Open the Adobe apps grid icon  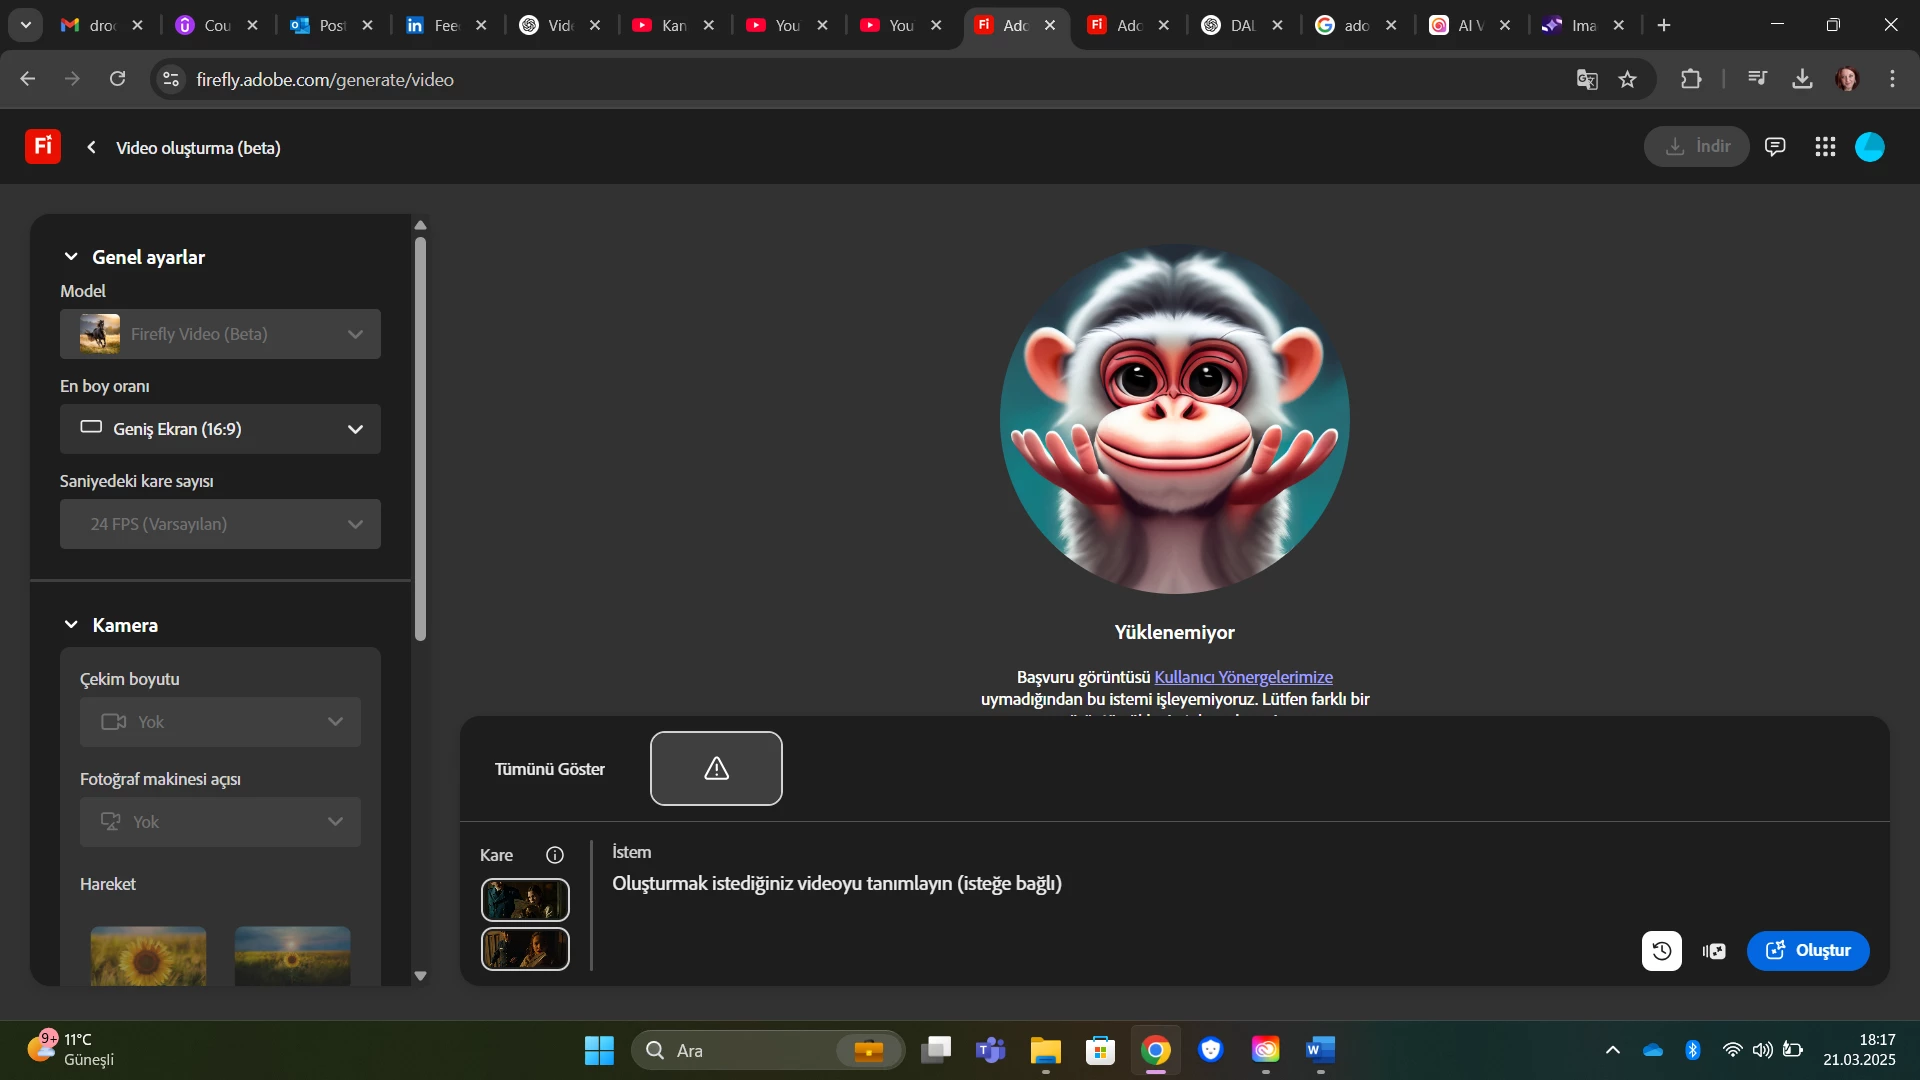(x=1825, y=148)
